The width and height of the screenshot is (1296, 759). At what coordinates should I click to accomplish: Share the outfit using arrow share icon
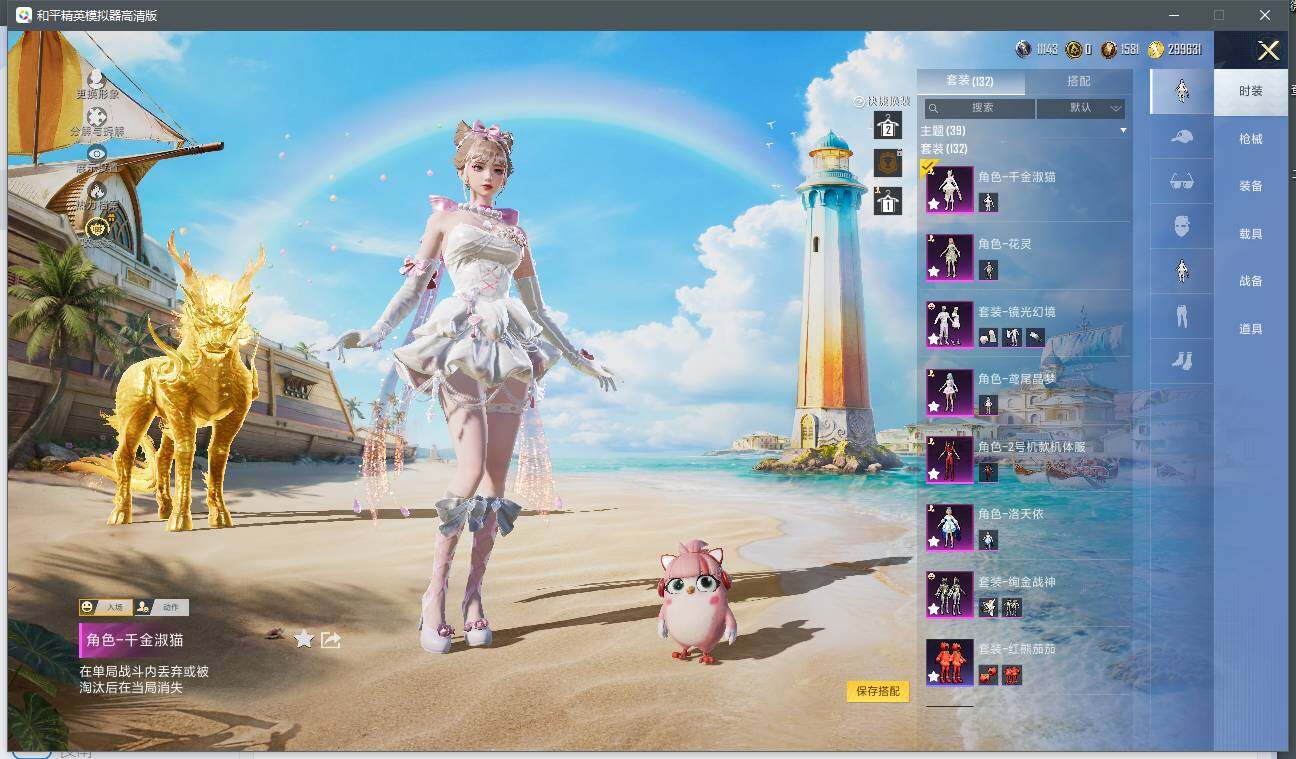click(x=331, y=639)
